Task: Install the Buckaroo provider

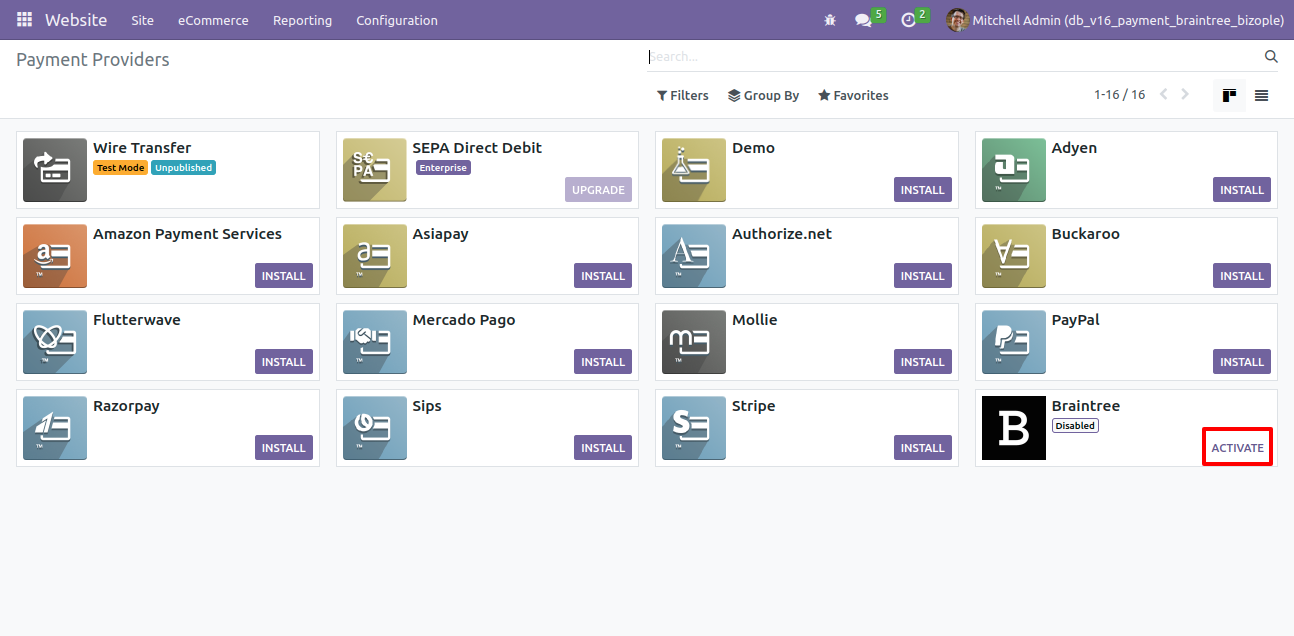Action: coord(1242,276)
